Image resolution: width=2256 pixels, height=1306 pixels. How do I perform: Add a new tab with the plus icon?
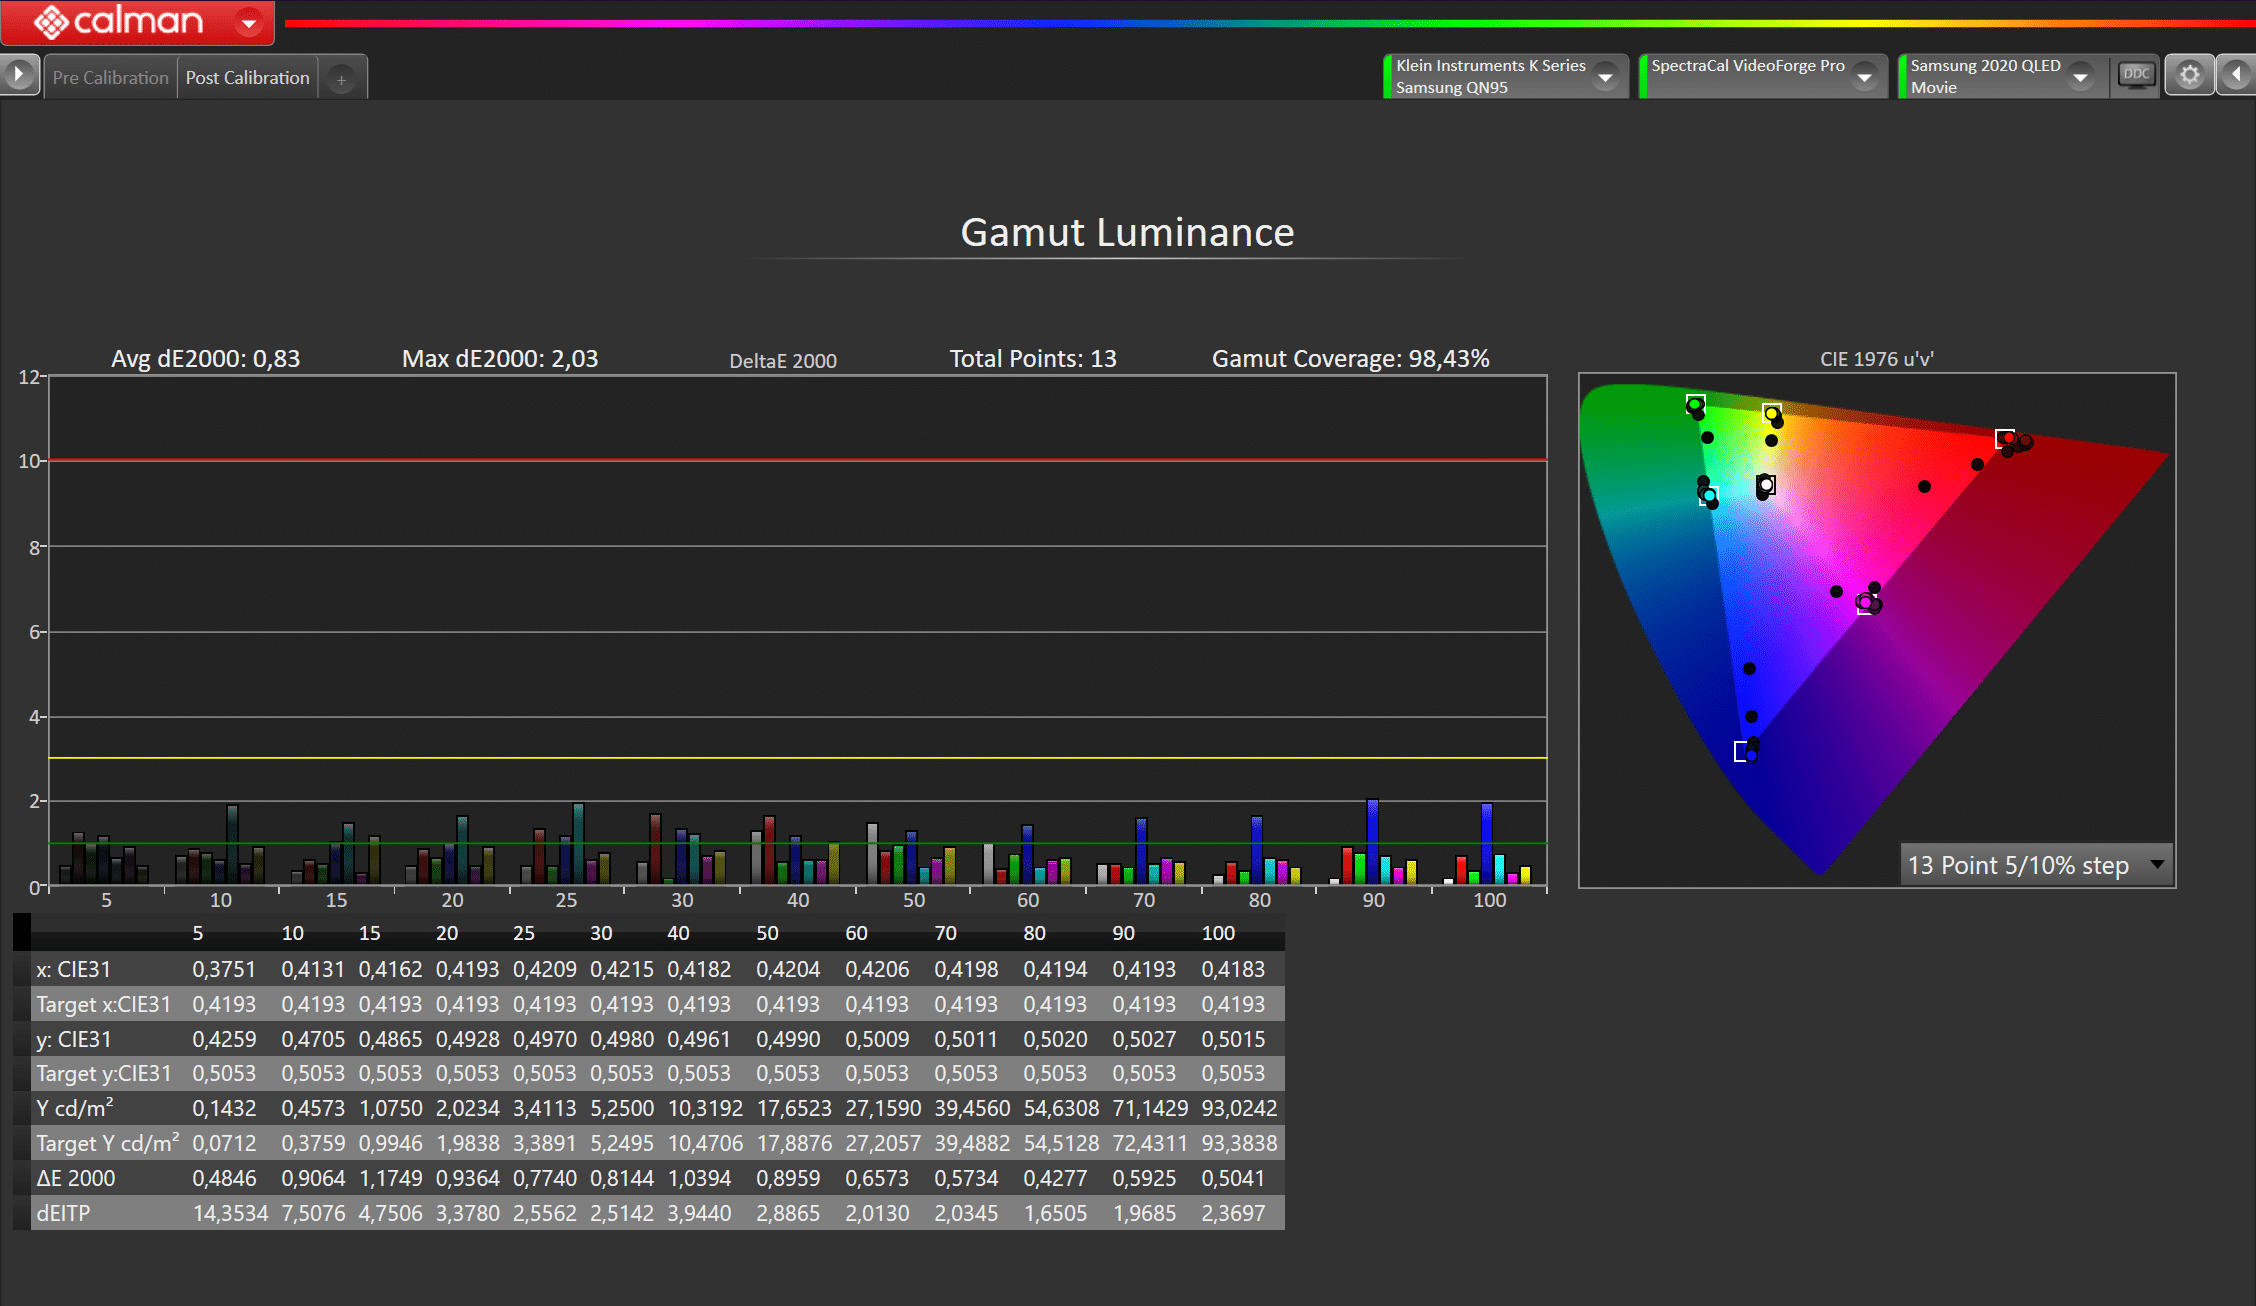coord(341,79)
